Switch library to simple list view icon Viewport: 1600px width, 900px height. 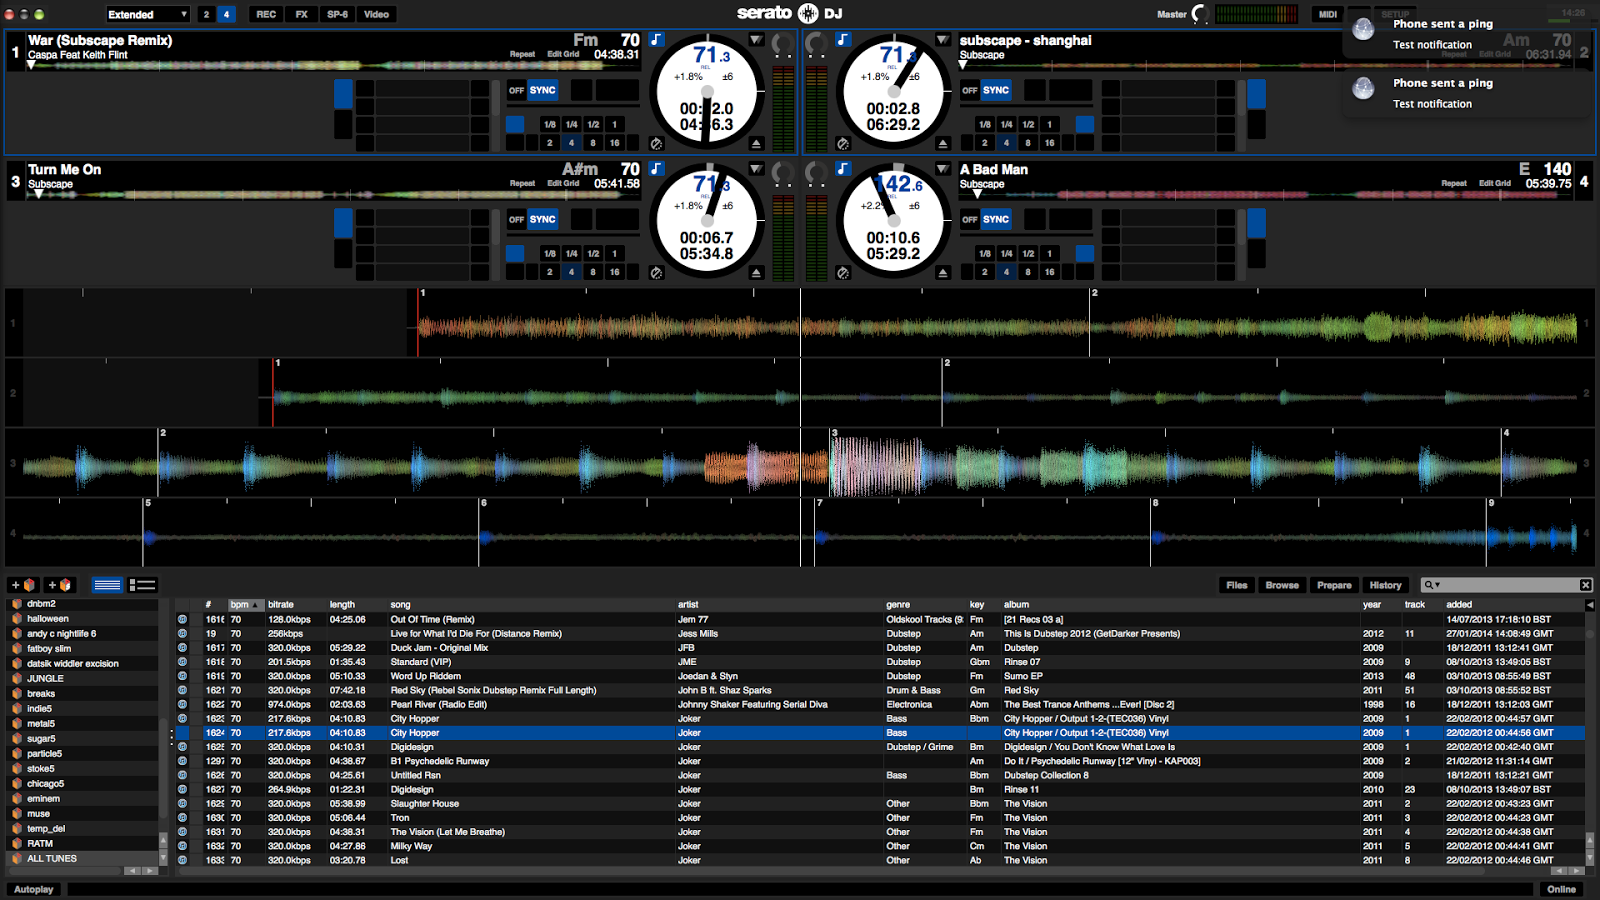[x=107, y=585]
